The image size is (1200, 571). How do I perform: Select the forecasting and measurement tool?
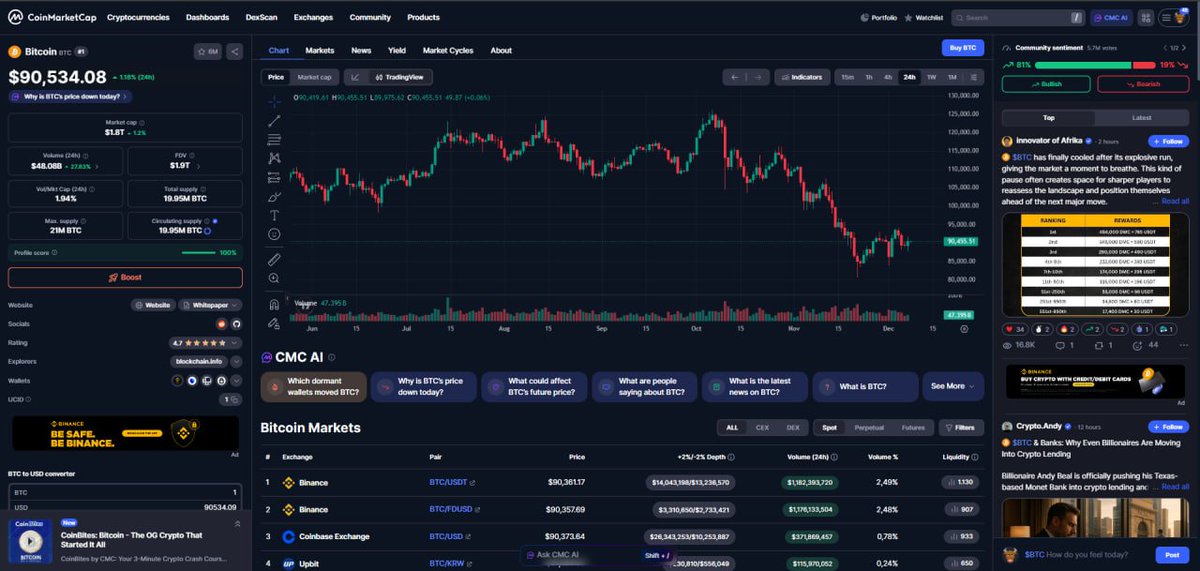click(x=274, y=177)
